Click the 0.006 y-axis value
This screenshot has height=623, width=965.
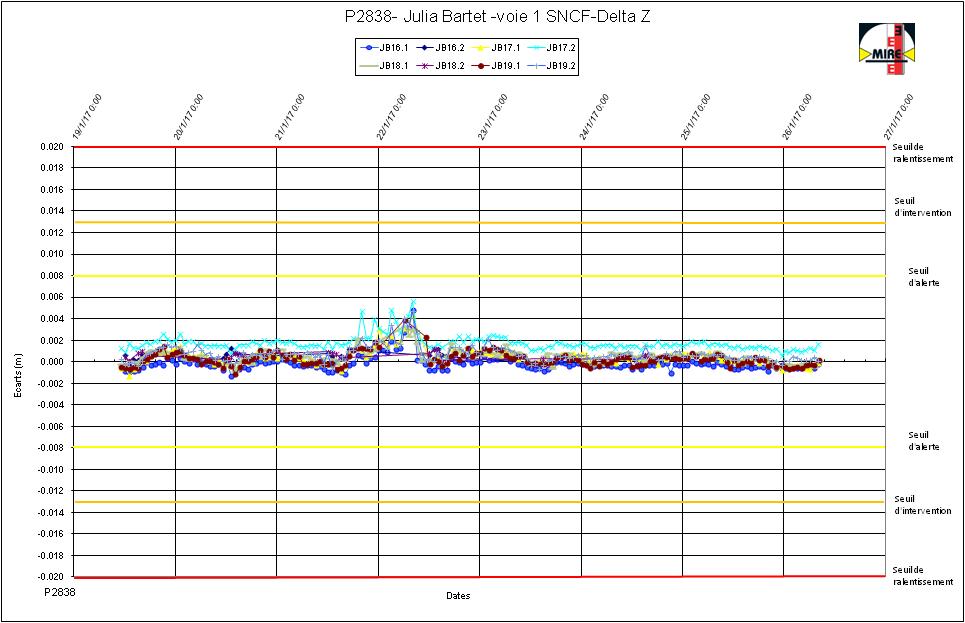52,297
